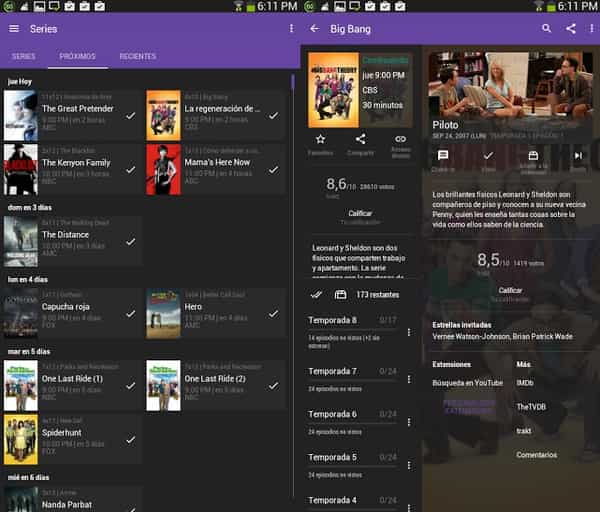Tap the back arrow beside Big Bang
This screenshot has width=600, height=512.
pos(315,29)
